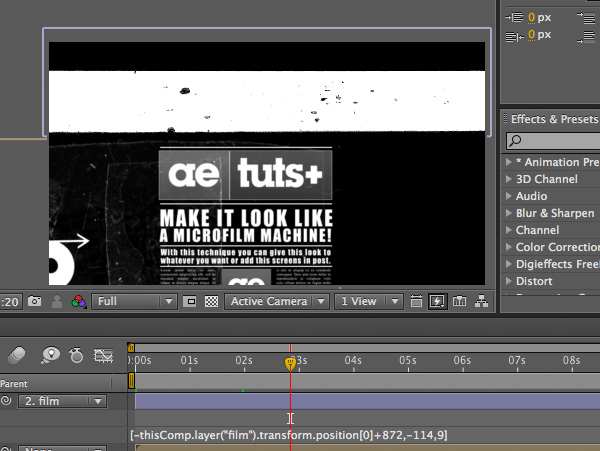The width and height of the screenshot is (600, 451).
Task: Expand the Blur & Sharpen category
Action: (509, 213)
